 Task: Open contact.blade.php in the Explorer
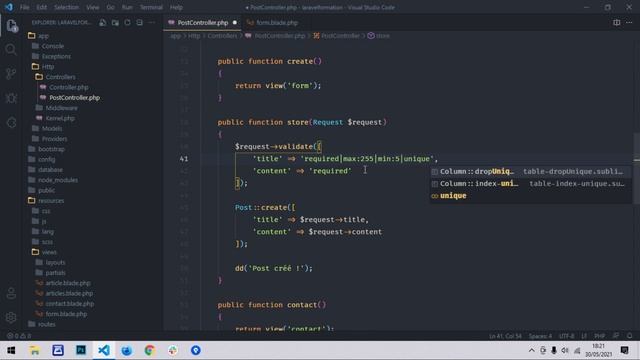[69, 304]
